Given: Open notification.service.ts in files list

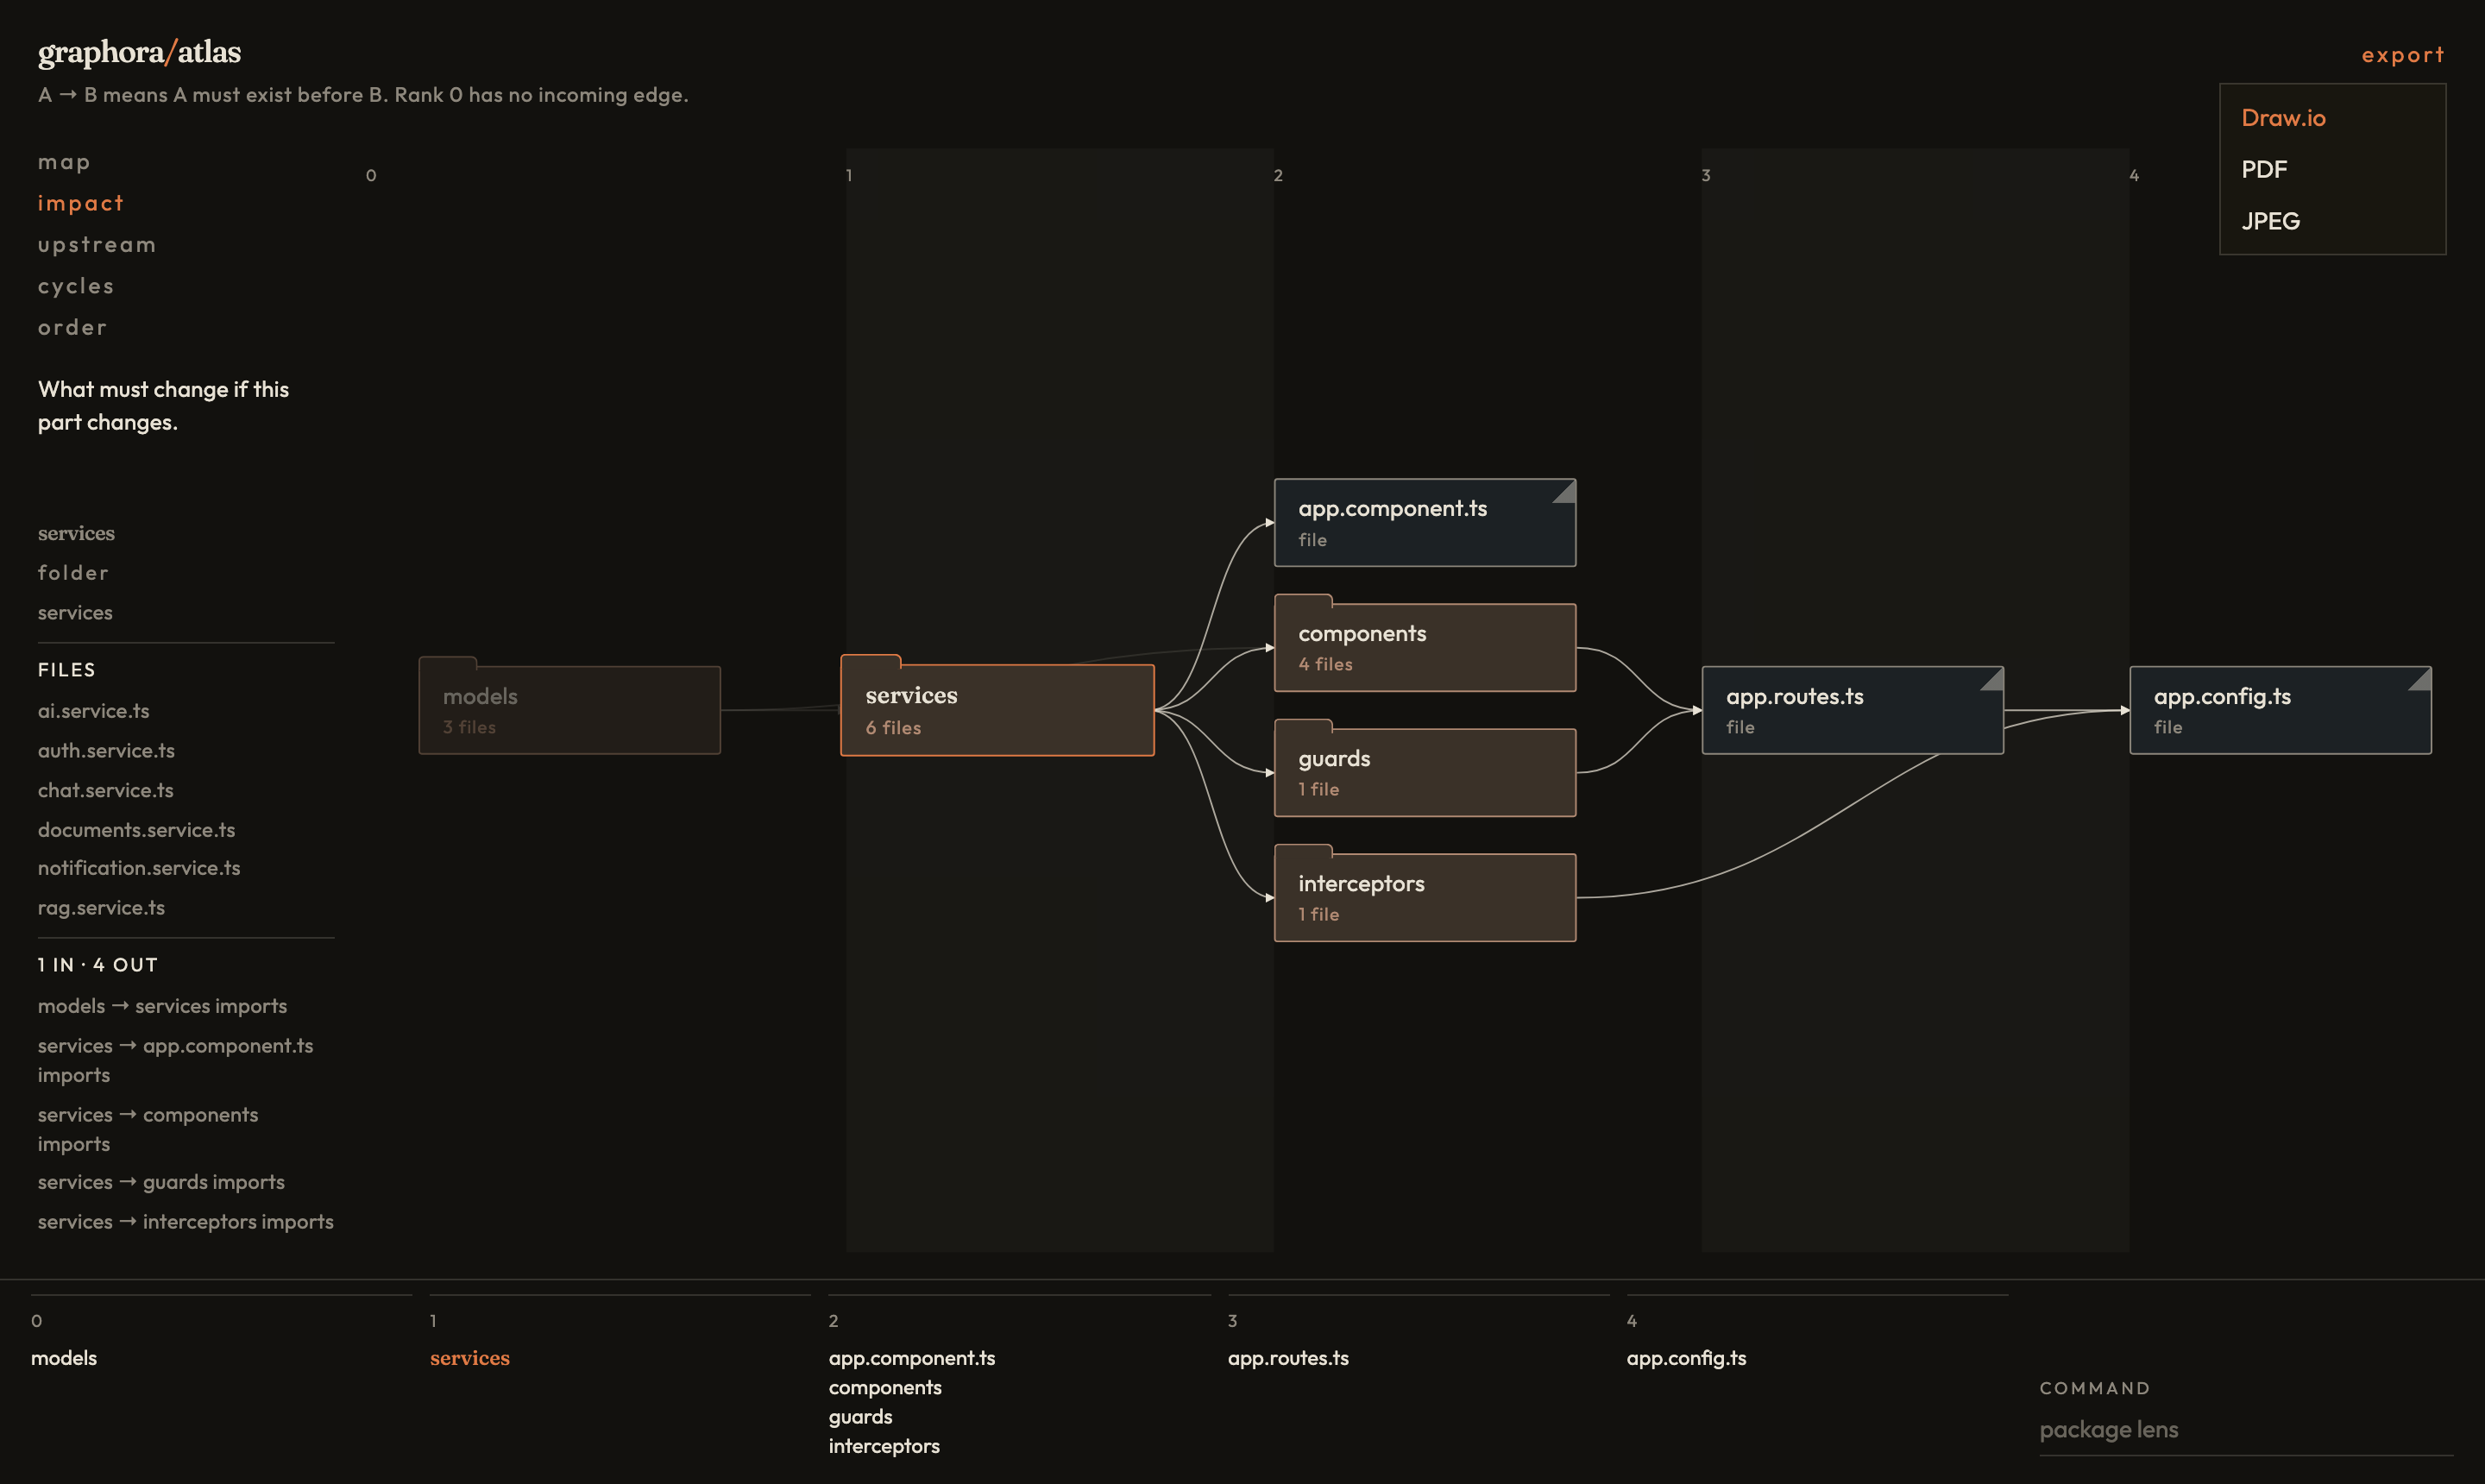Looking at the screenshot, I should 139,868.
